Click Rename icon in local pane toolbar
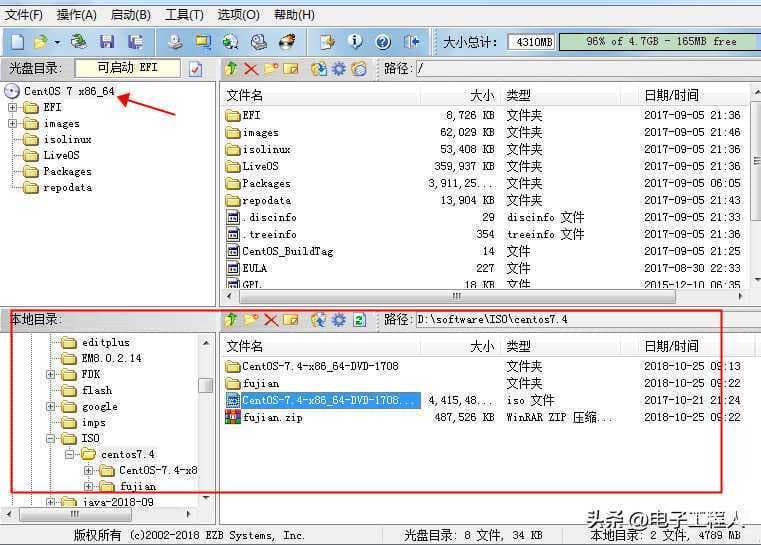 pos(290,320)
